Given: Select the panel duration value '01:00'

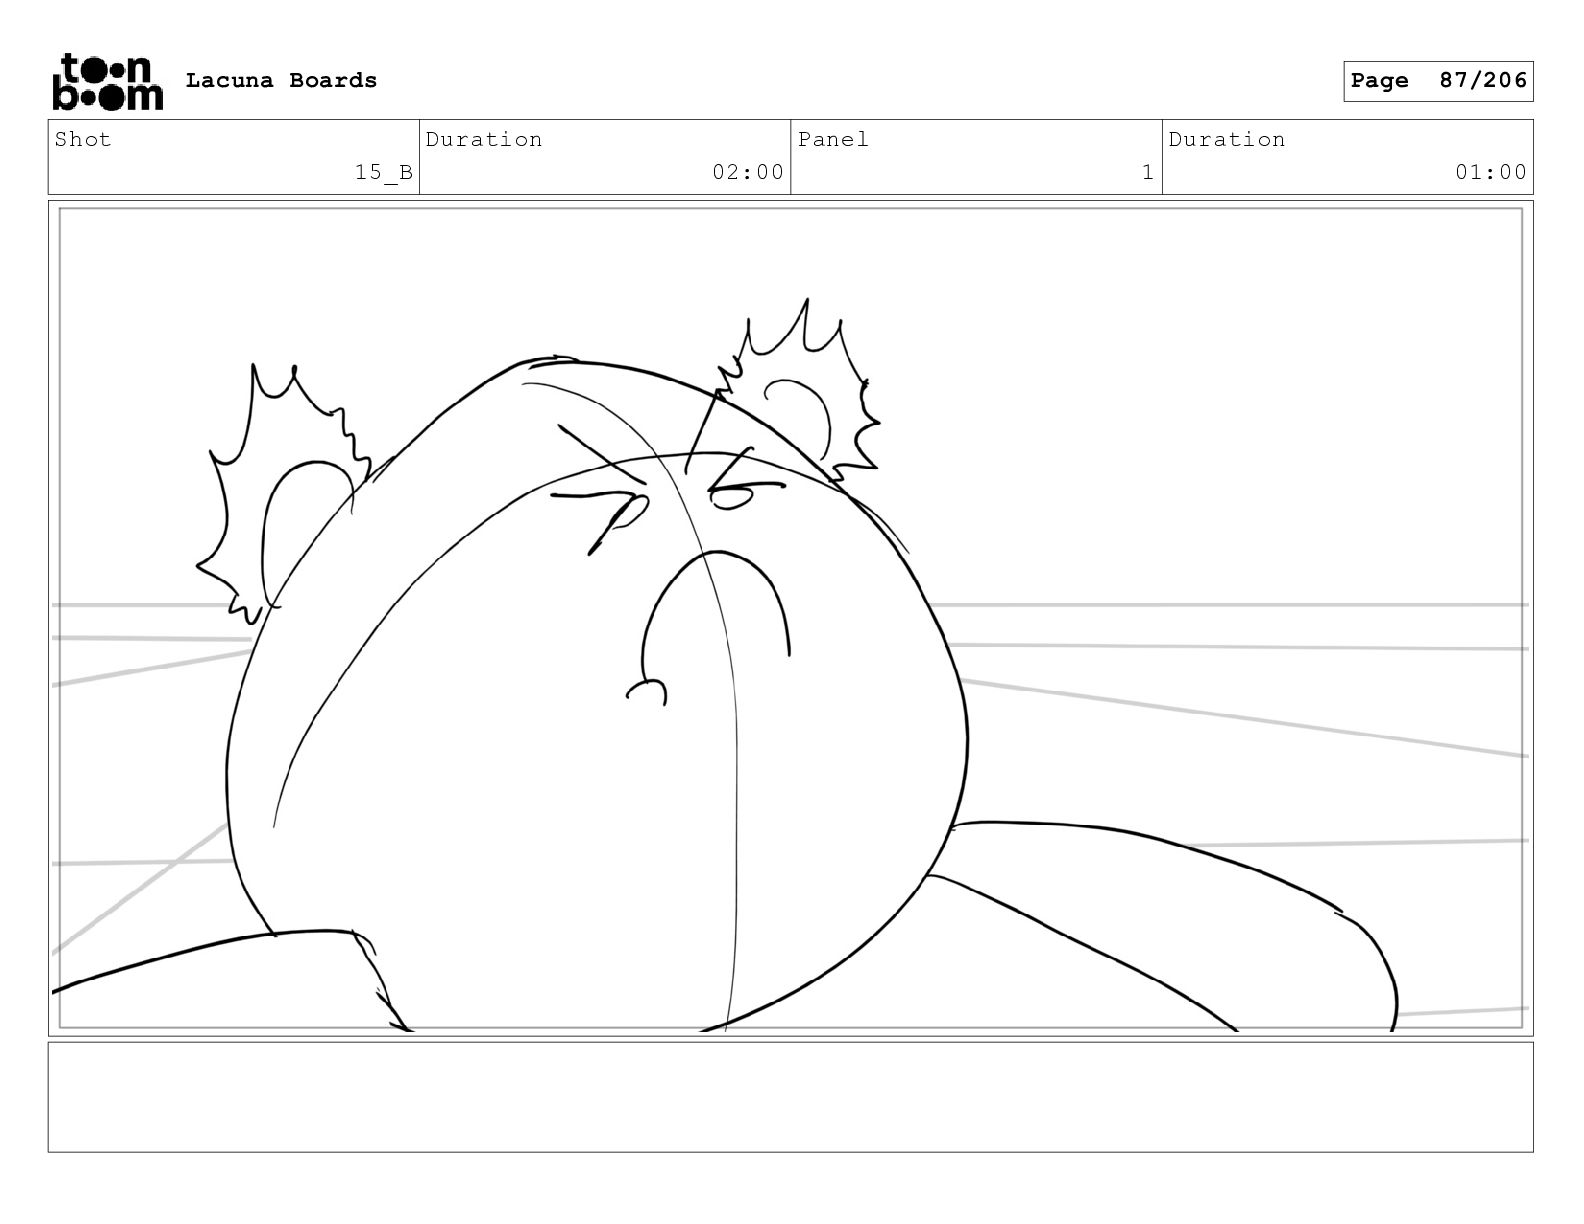Looking at the screenshot, I should pyautogui.click(x=1491, y=172).
